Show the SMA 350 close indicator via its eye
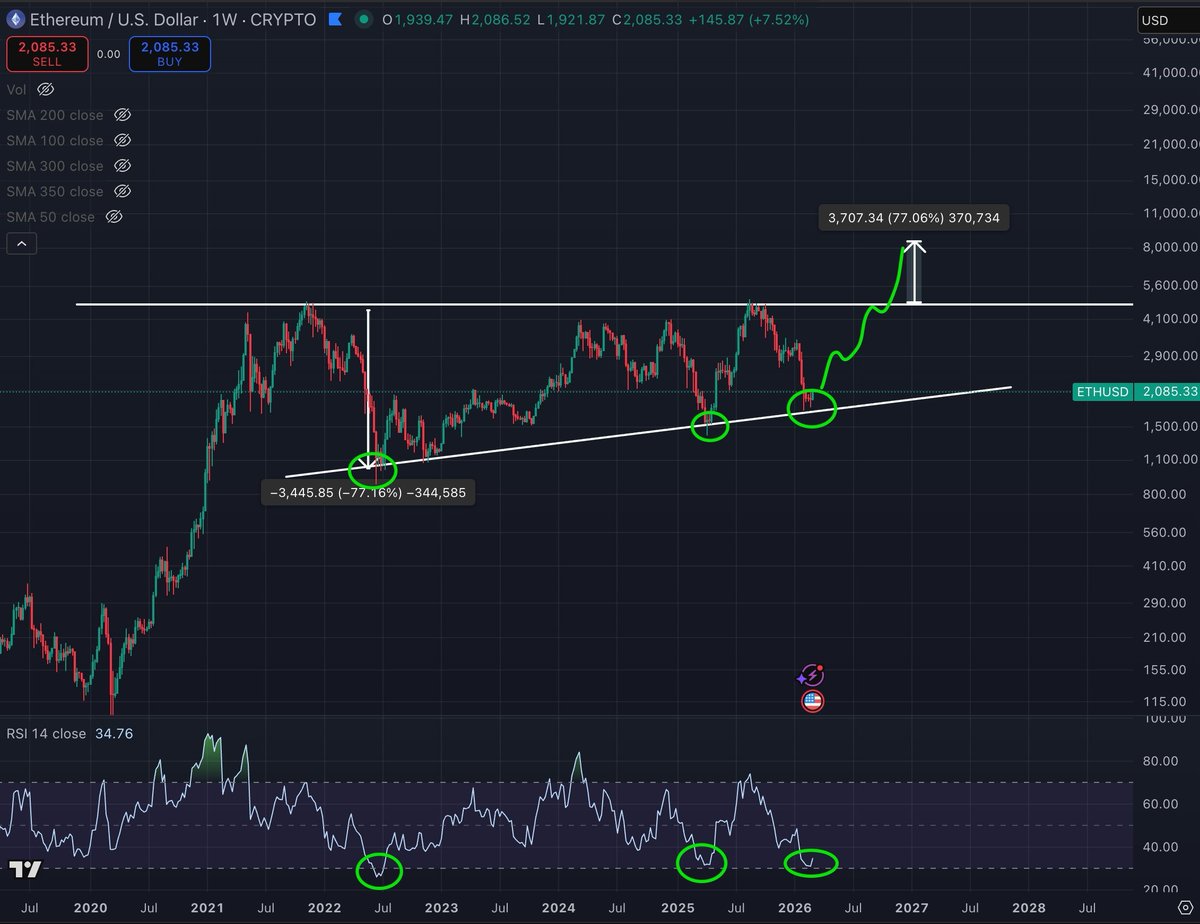The height and width of the screenshot is (924, 1200). point(123,191)
